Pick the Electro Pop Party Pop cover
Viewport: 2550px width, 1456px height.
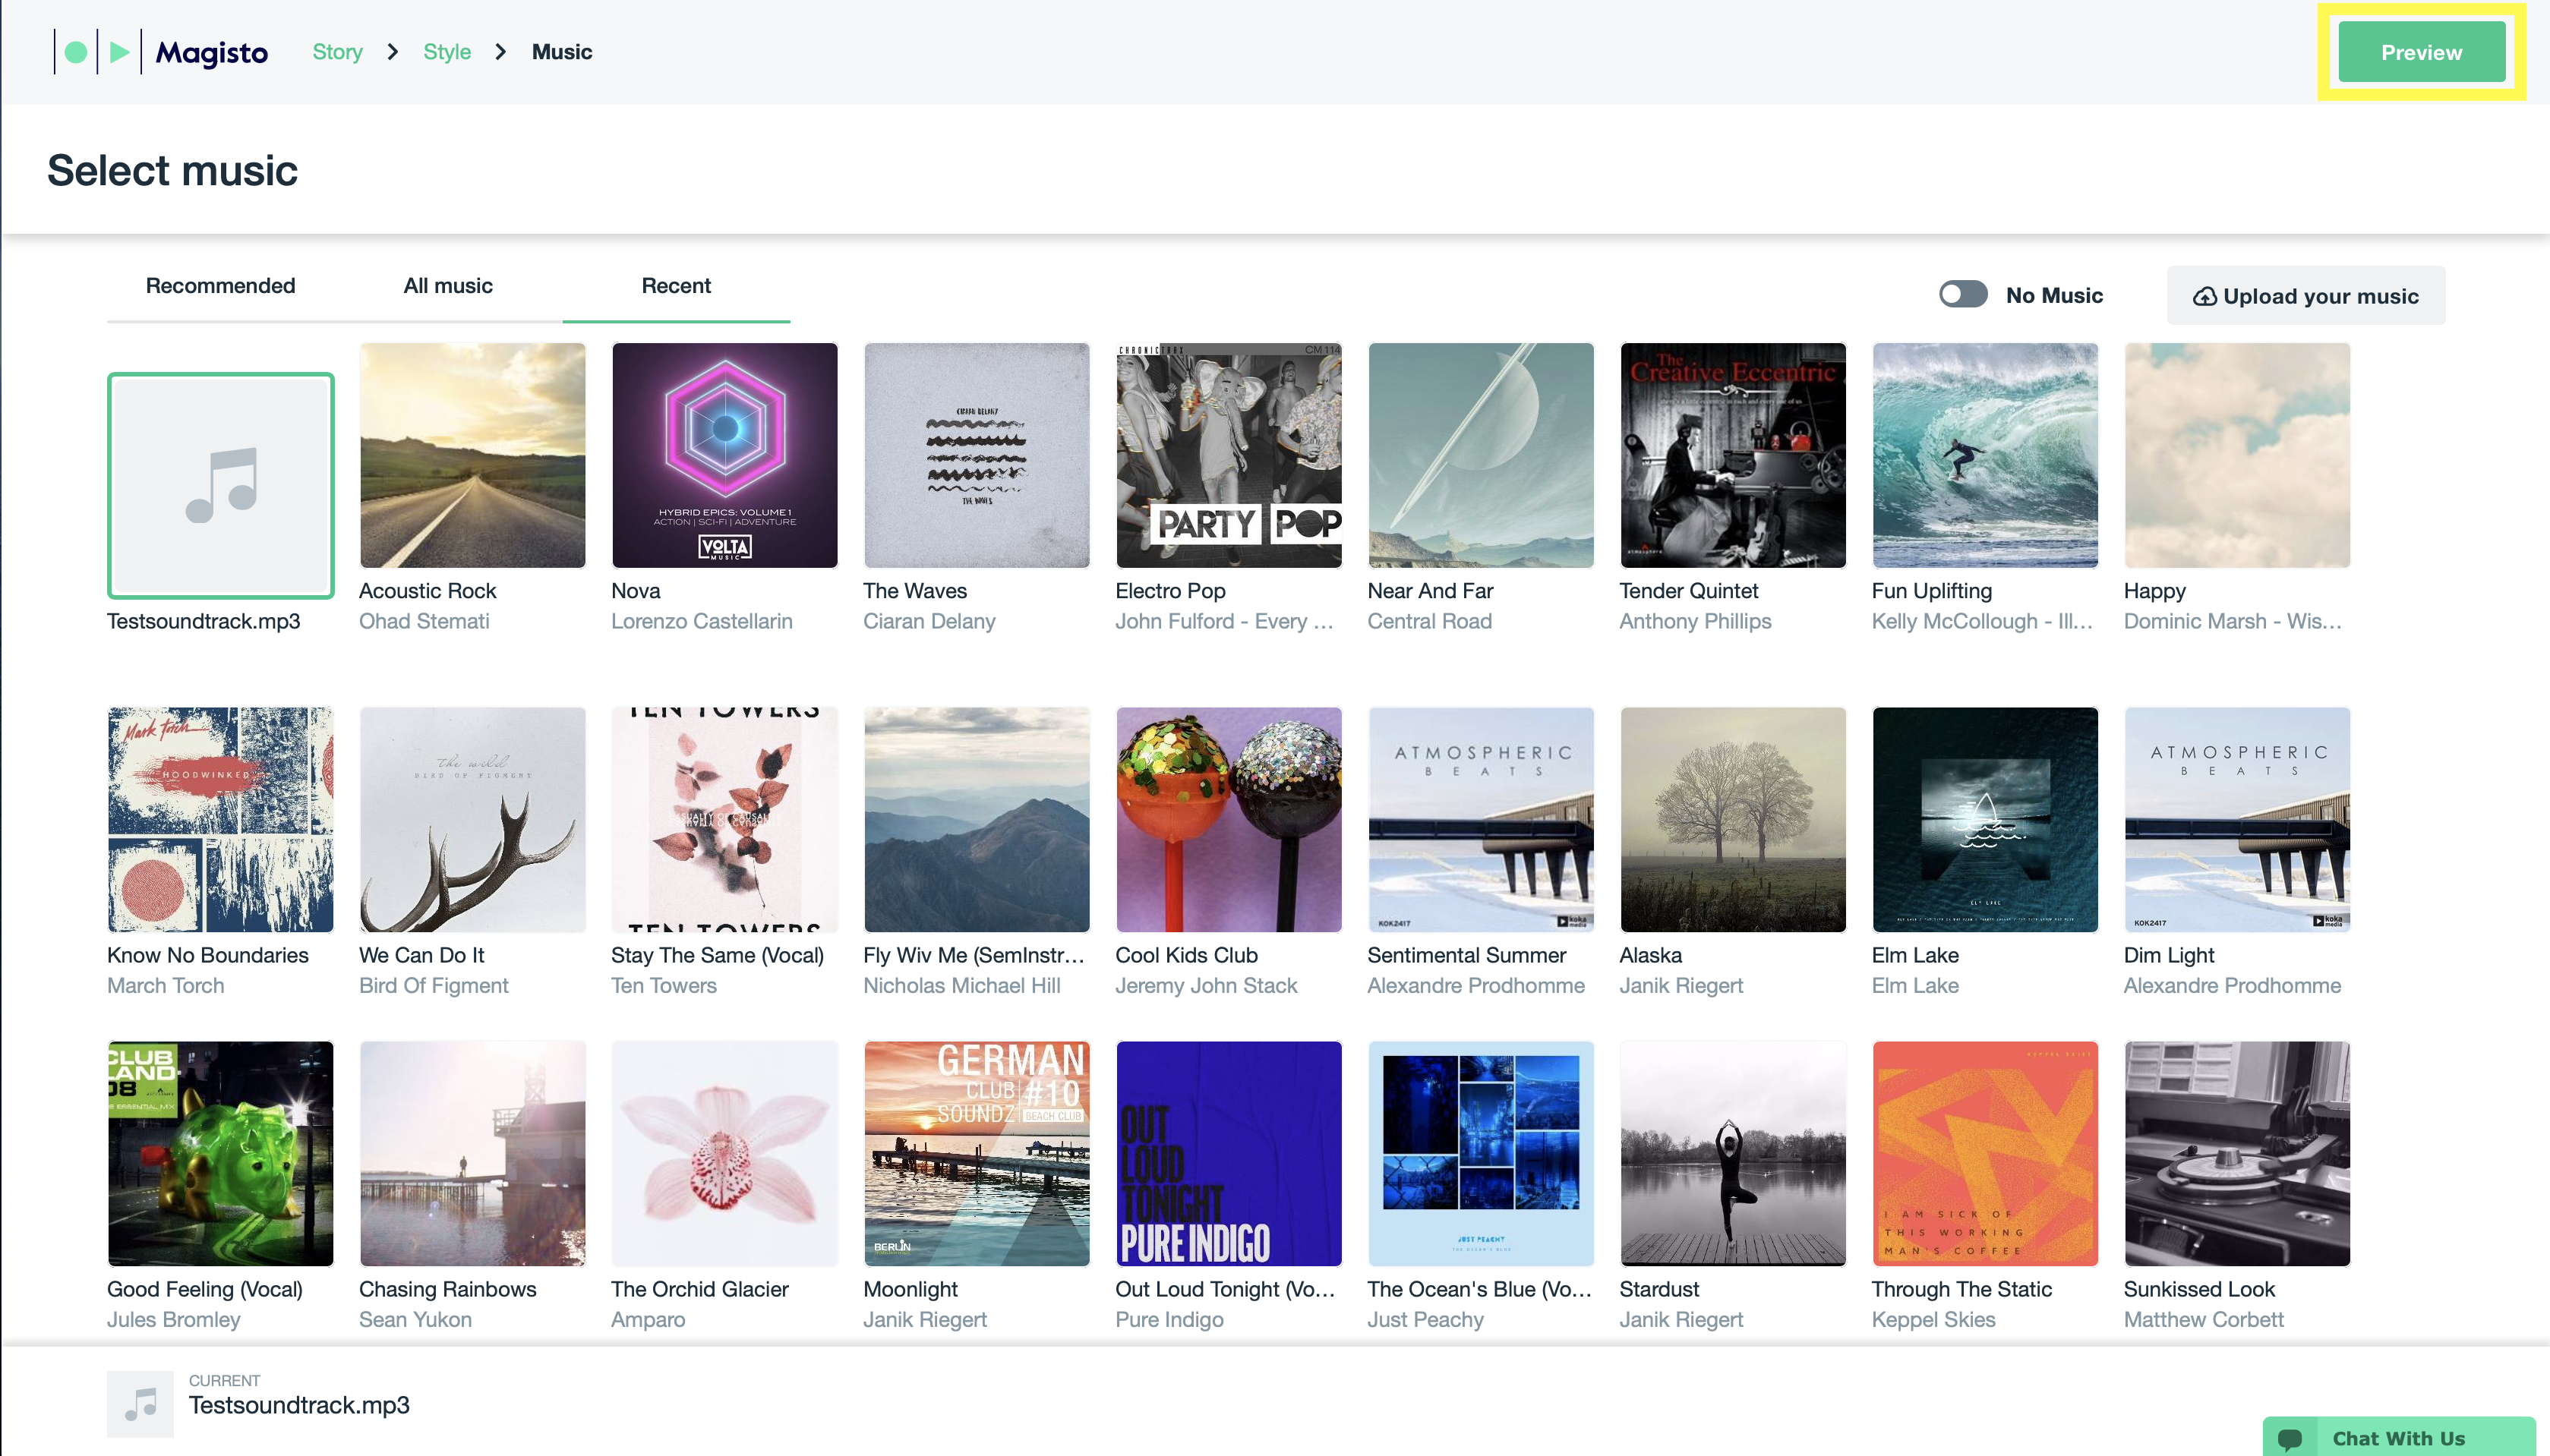pyautogui.click(x=1228, y=455)
